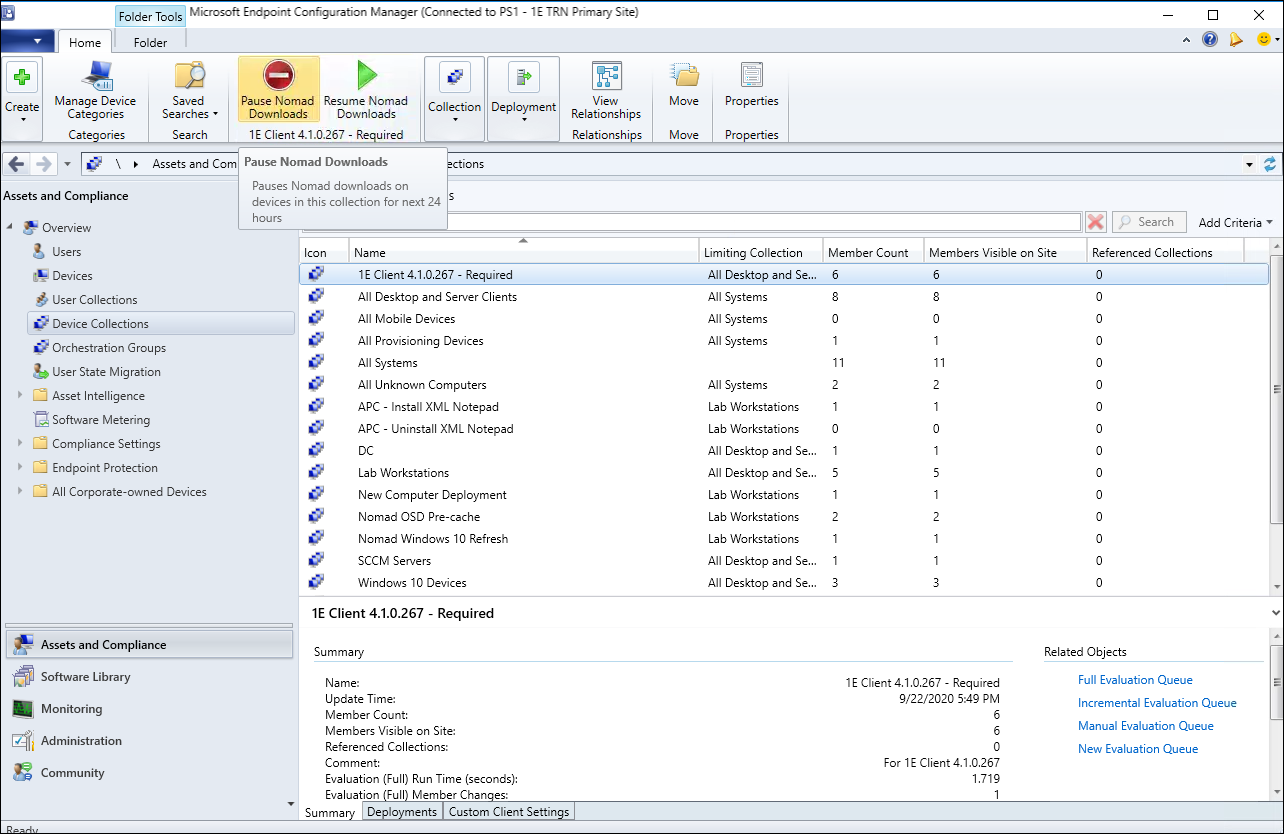Click the Pause Nomad Downloads ribbon icon
1284x834 pixels.
click(278, 78)
